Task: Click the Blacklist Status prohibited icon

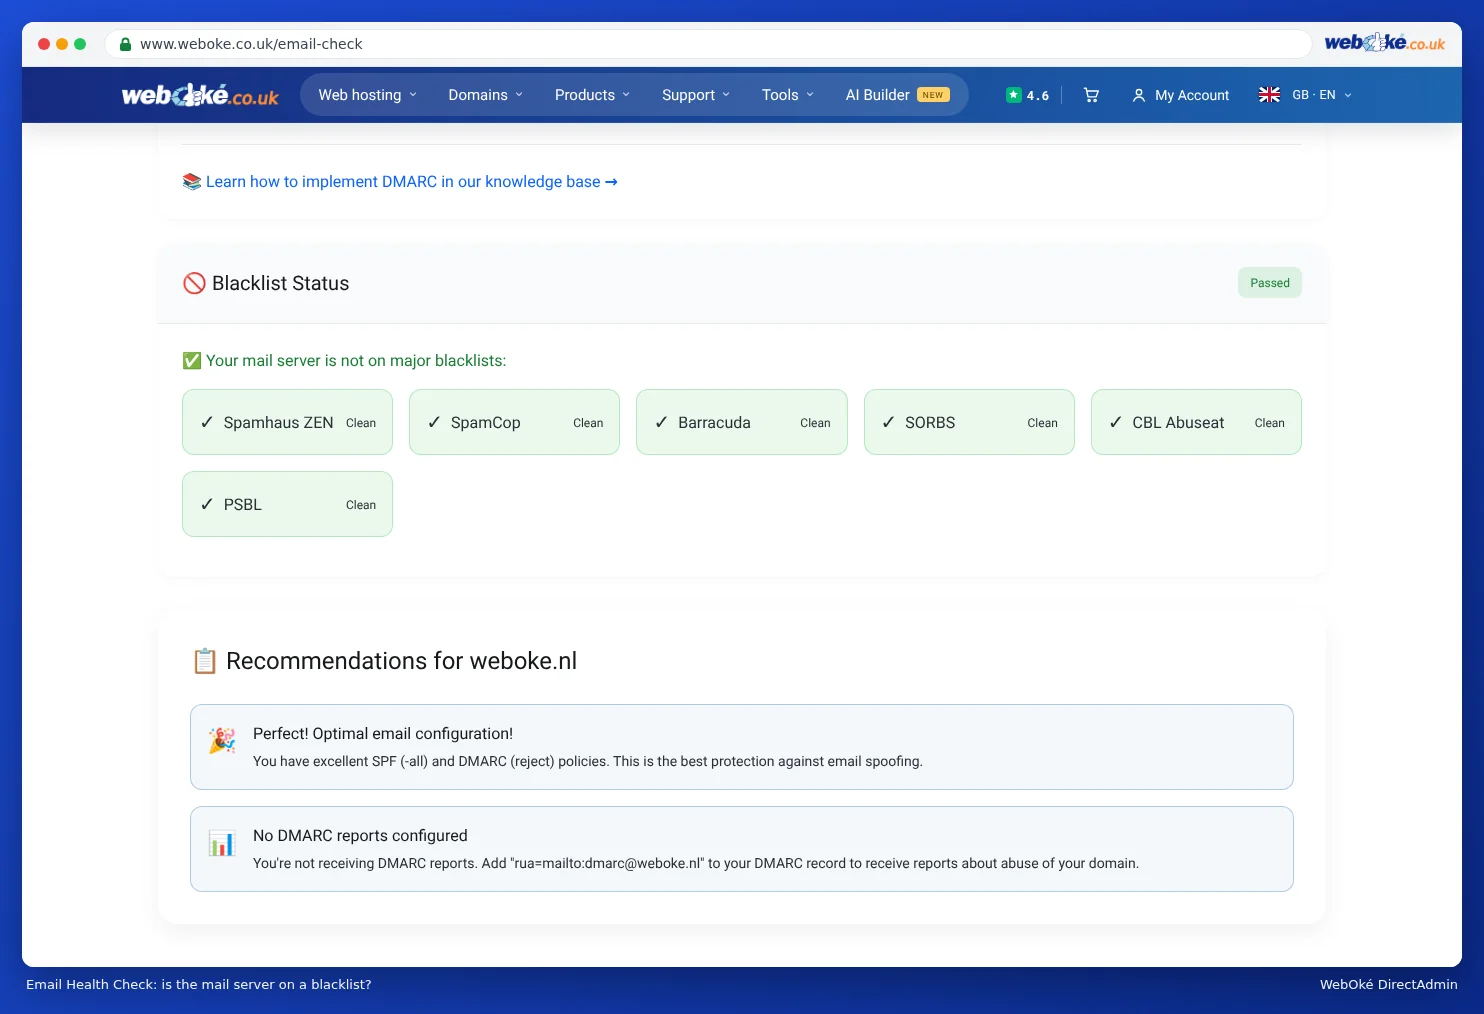Action: click(x=194, y=283)
